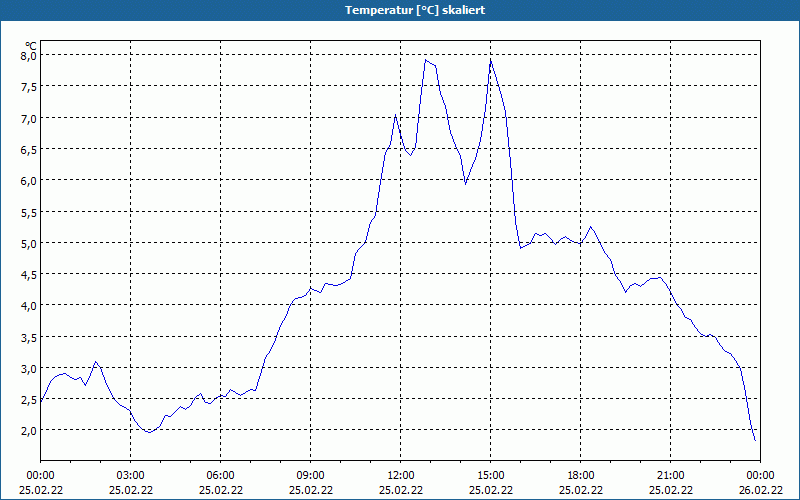Click the 2,5 y-axis value

pos(30,399)
